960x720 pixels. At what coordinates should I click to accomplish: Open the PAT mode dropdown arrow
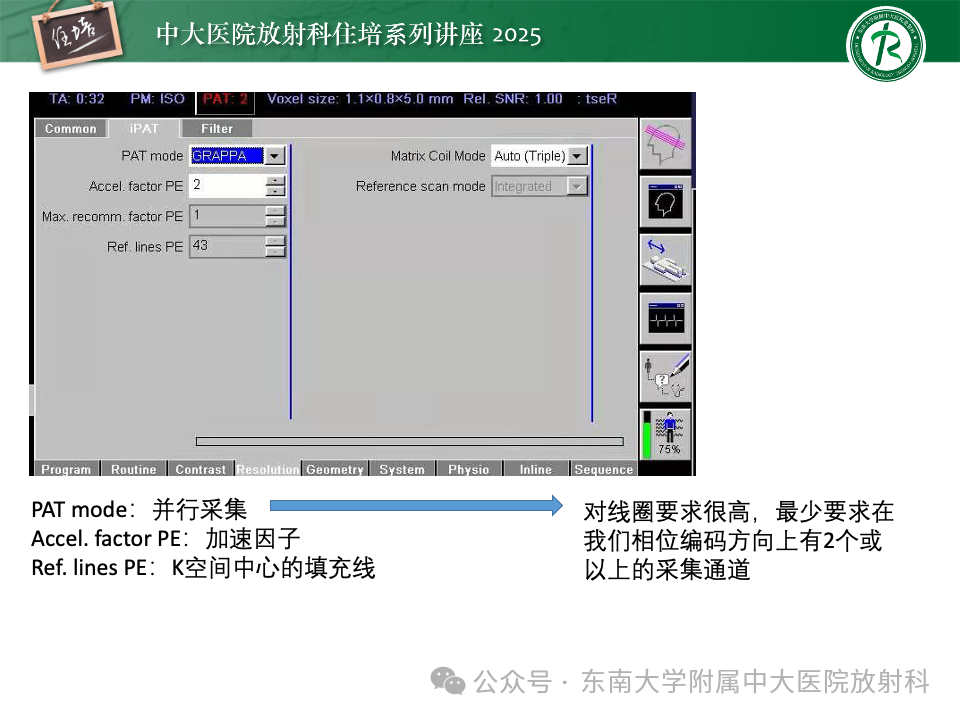[275, 156]
